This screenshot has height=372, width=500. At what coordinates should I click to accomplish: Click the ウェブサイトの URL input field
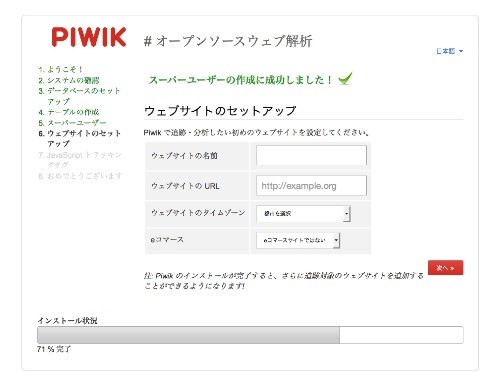pos(311,186)
